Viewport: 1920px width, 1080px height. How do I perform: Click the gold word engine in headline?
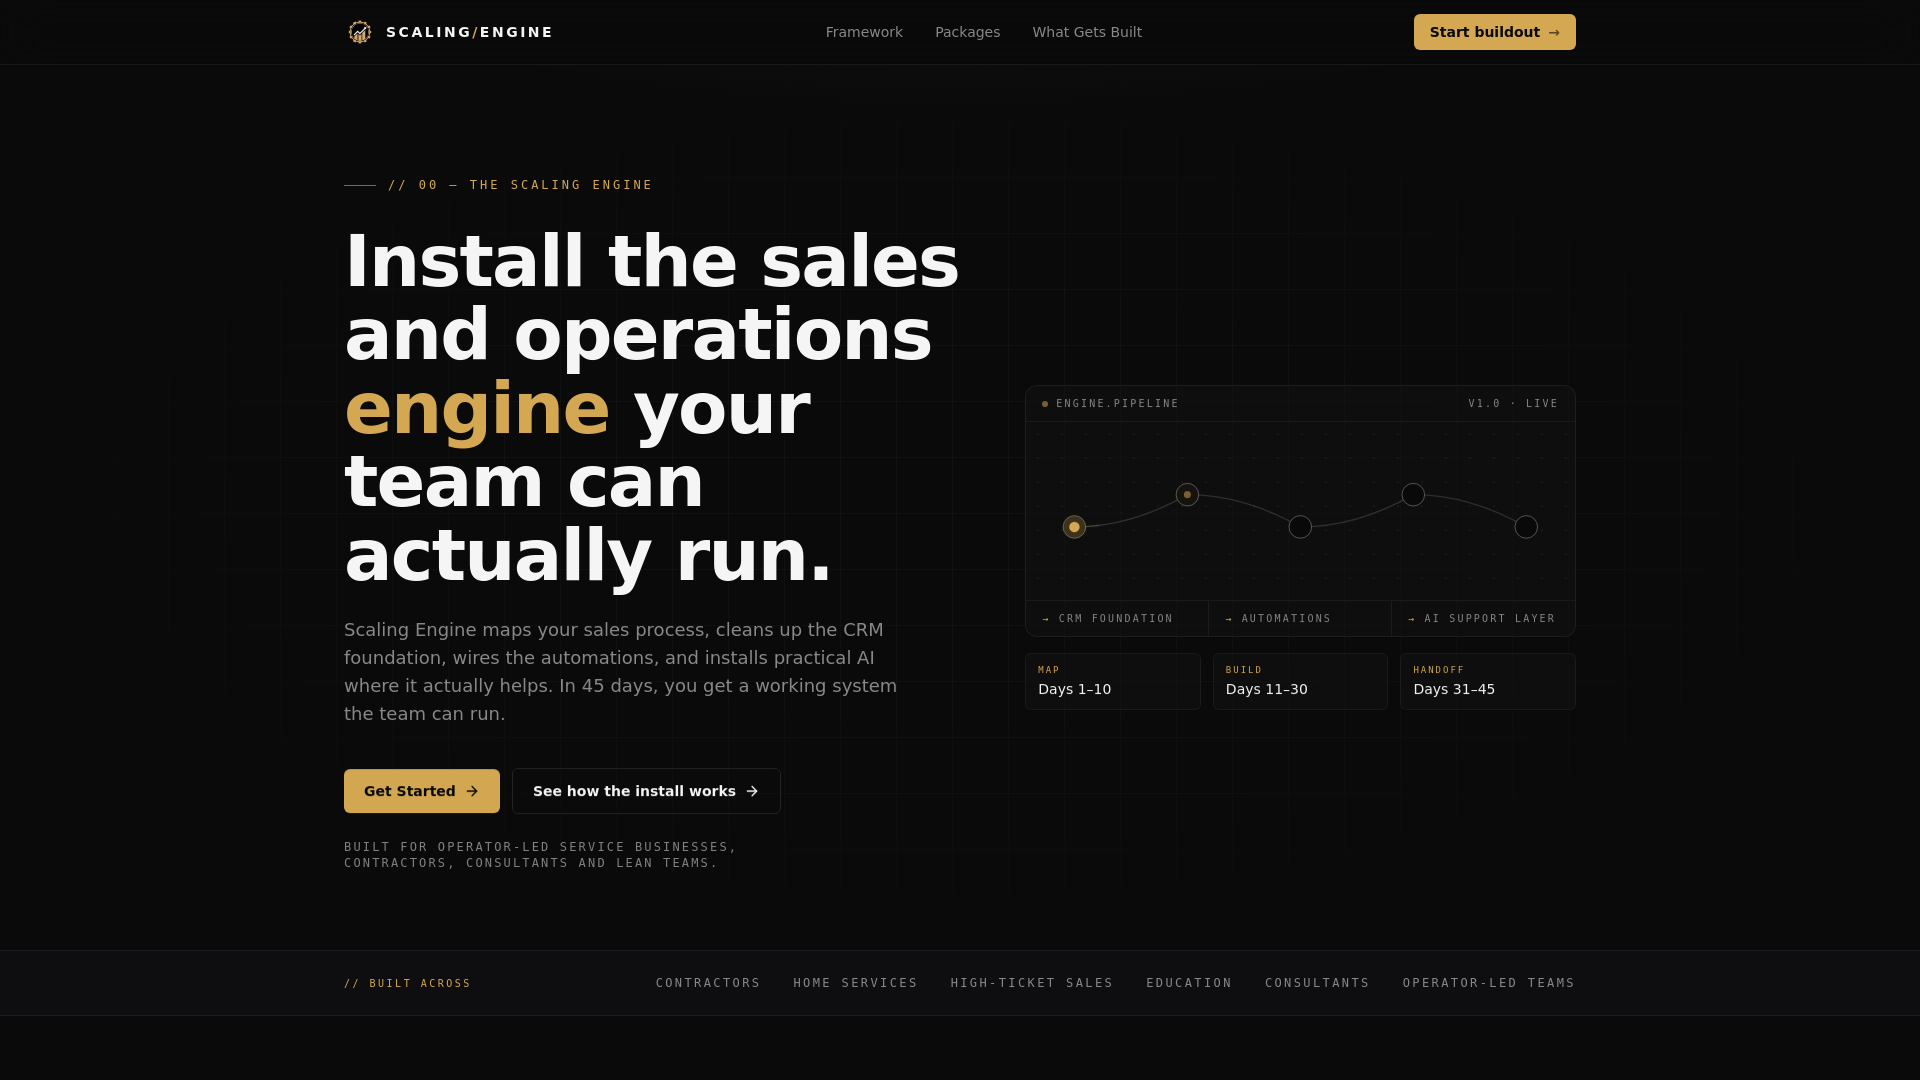pos(477,409)
